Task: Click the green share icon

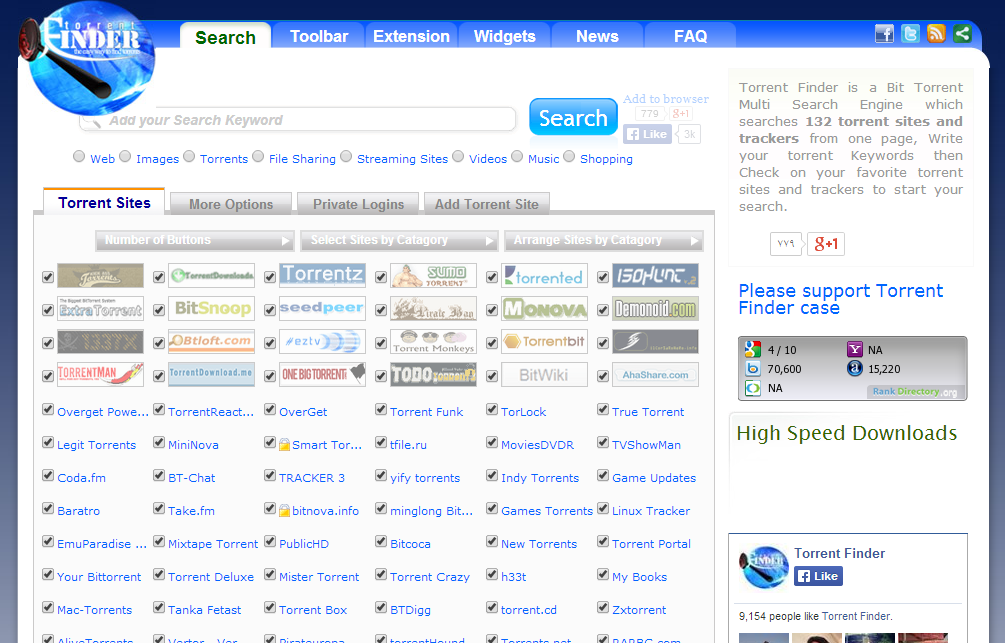Action: click(962, 34)
